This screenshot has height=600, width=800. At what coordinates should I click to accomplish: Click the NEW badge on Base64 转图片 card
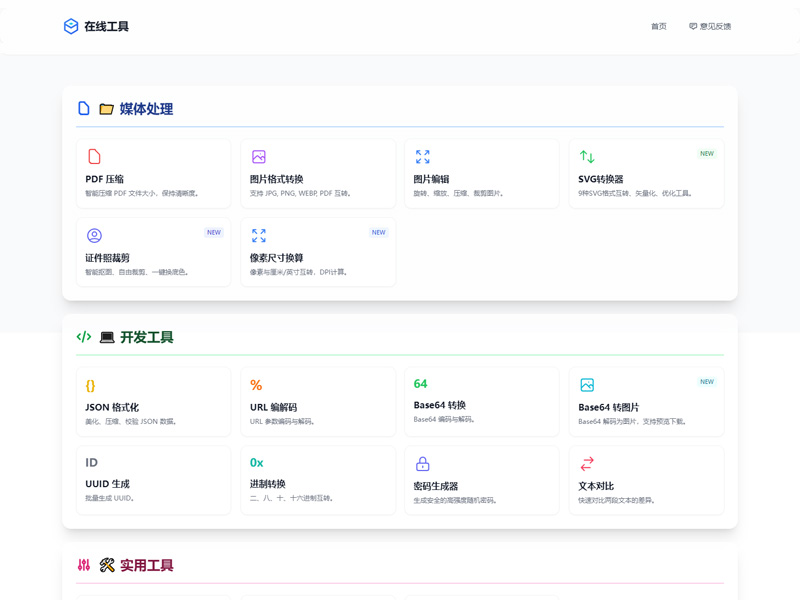(x=707, y=382)
